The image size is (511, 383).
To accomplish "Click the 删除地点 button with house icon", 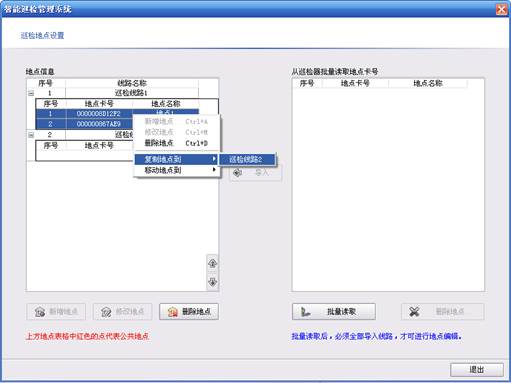I will [x=189, y=312].
